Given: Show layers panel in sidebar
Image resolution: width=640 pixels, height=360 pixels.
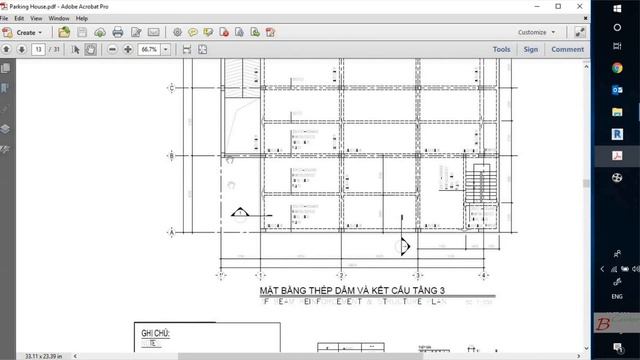Looking at the screenshot, I should click(5, 129).
